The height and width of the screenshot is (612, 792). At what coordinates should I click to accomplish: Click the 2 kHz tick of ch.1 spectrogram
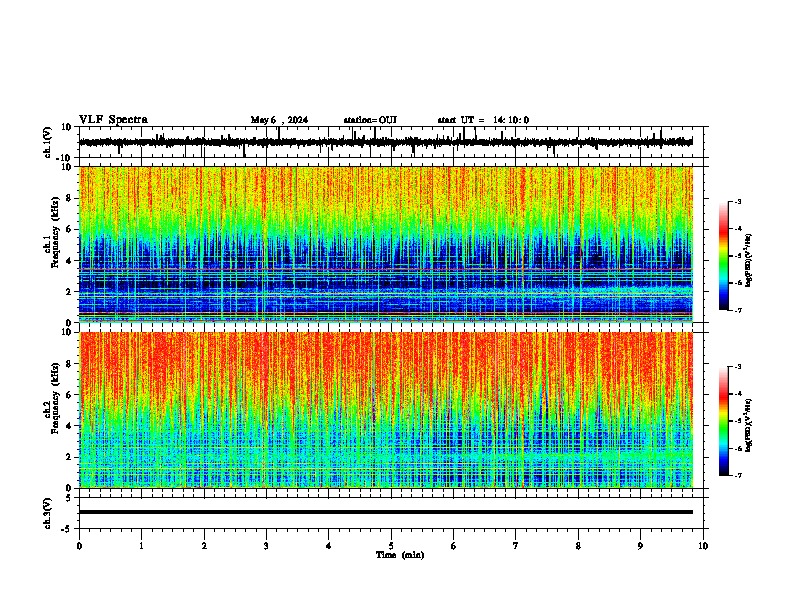click(69, 291)
